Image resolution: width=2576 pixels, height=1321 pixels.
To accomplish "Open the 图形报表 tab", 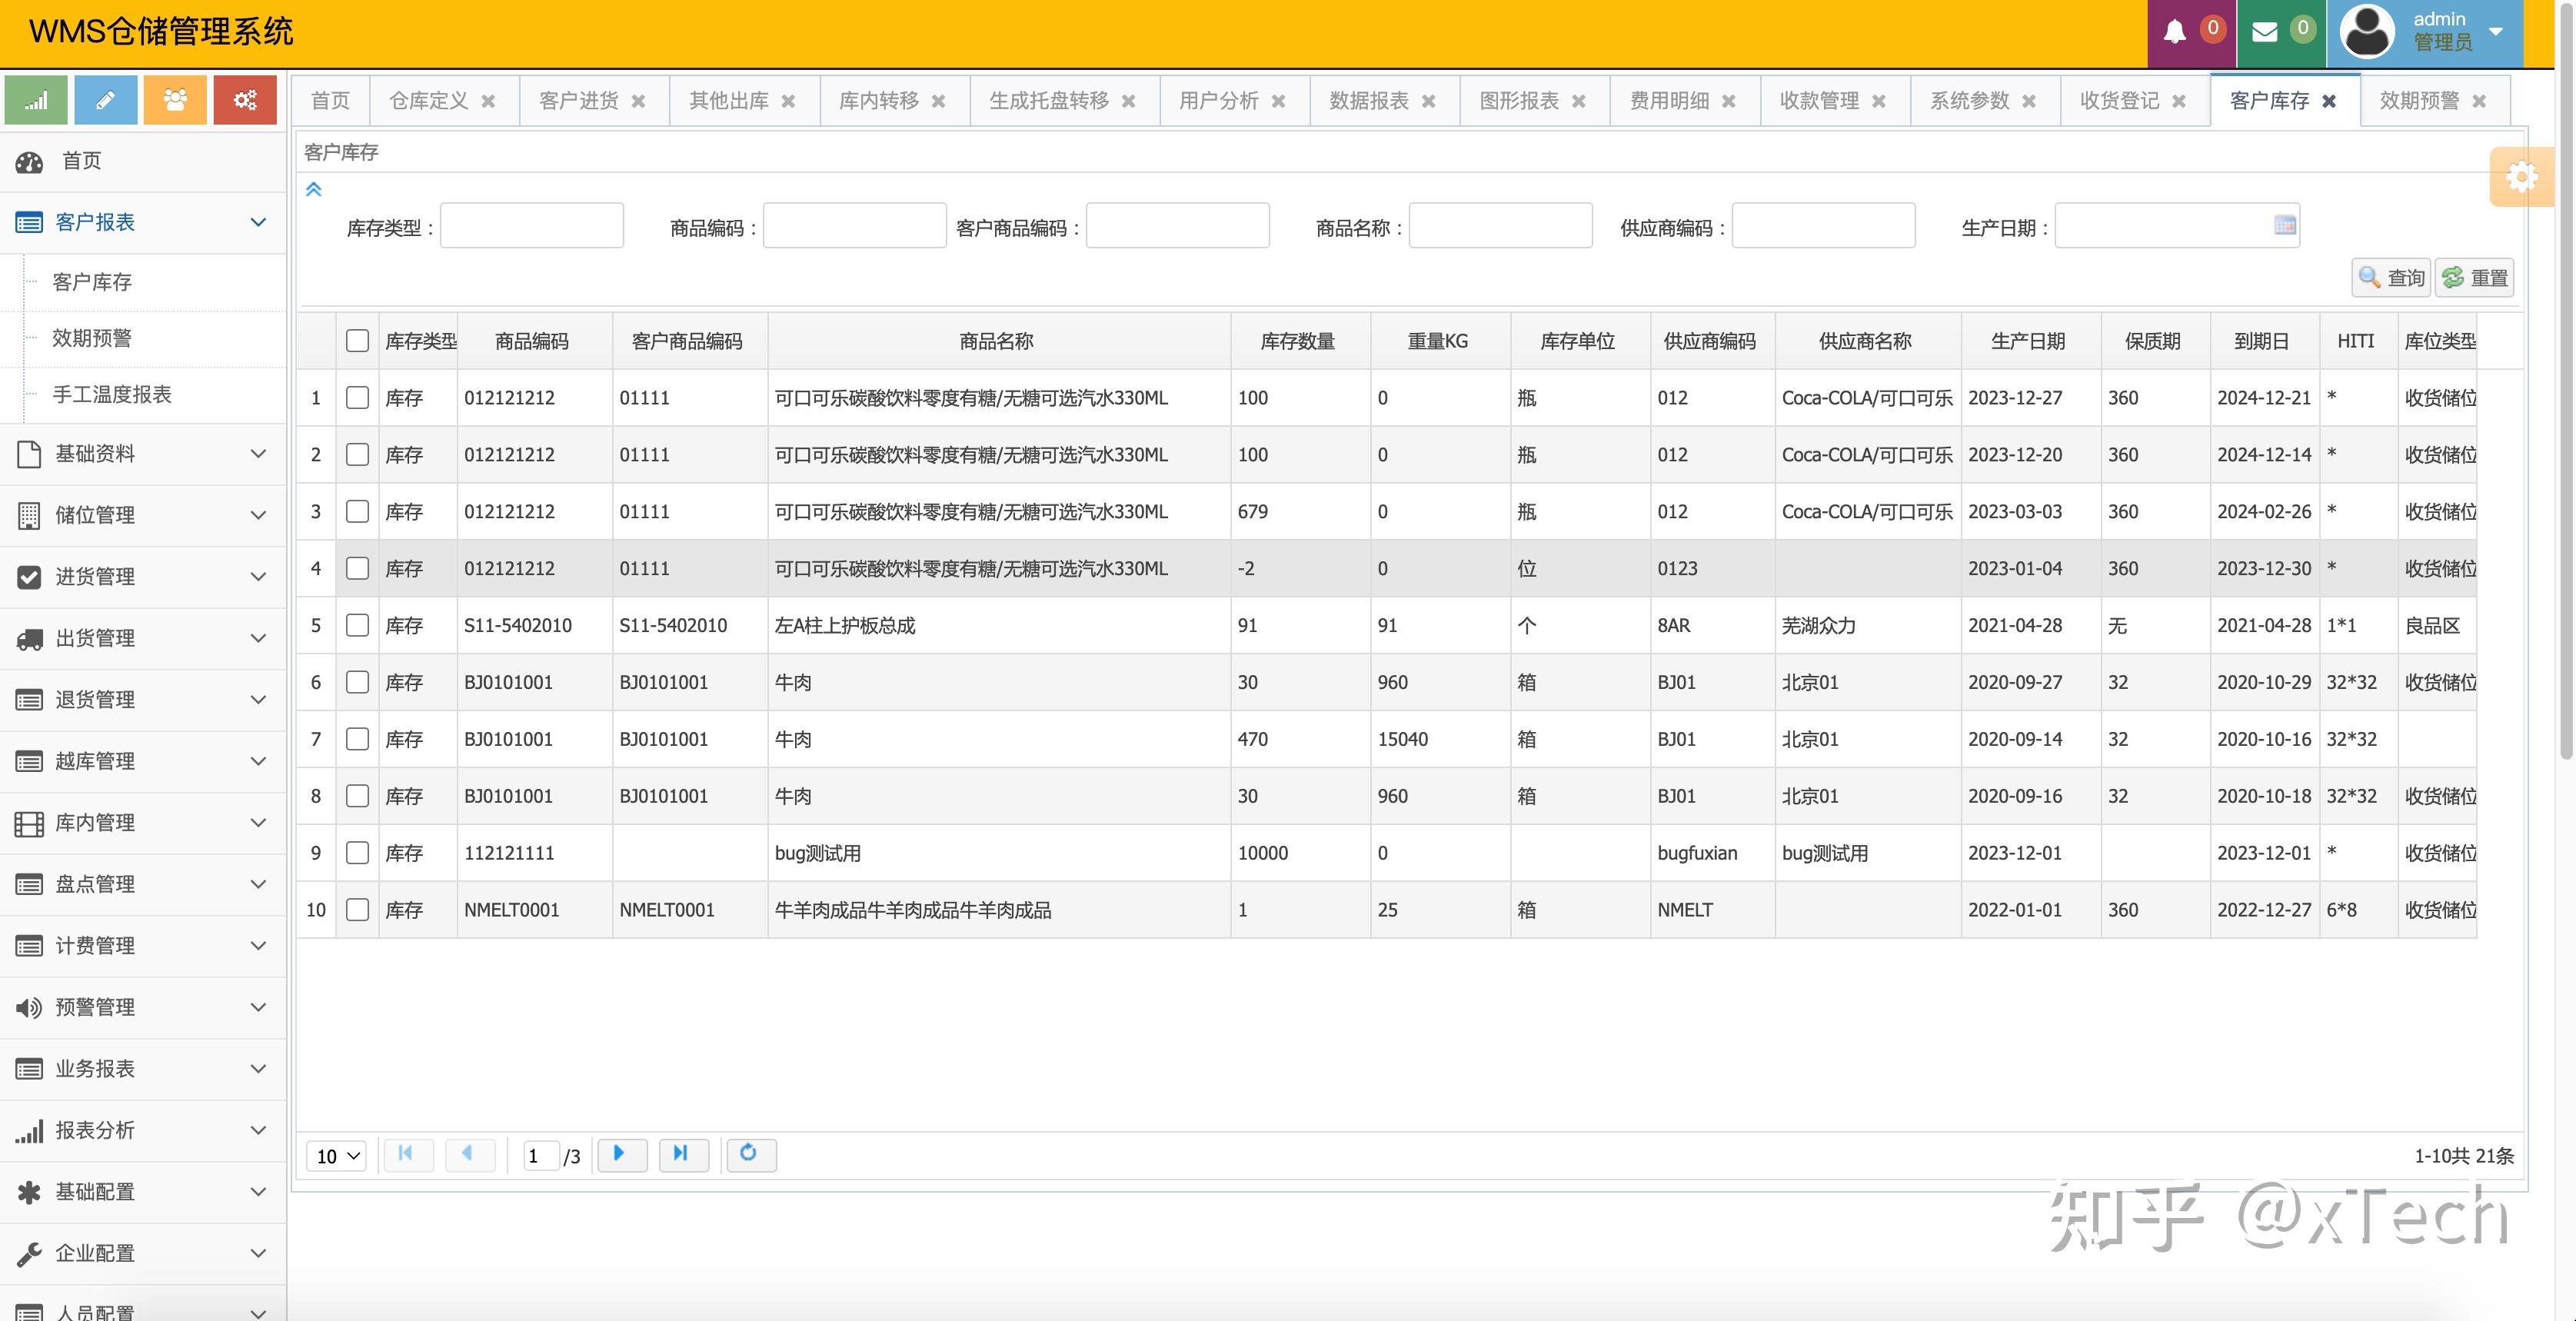I will click(1521, 100).
